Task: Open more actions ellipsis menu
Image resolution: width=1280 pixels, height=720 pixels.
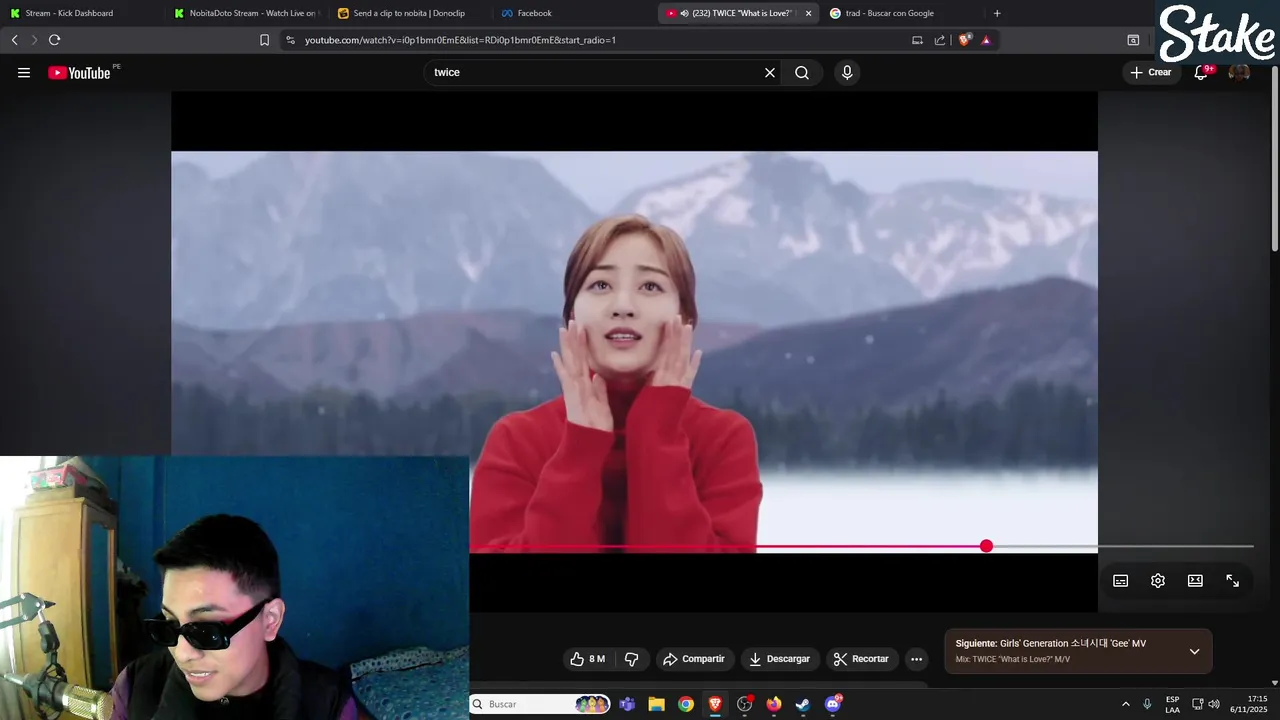Action: pyautogui.click(x=916, y=659)
